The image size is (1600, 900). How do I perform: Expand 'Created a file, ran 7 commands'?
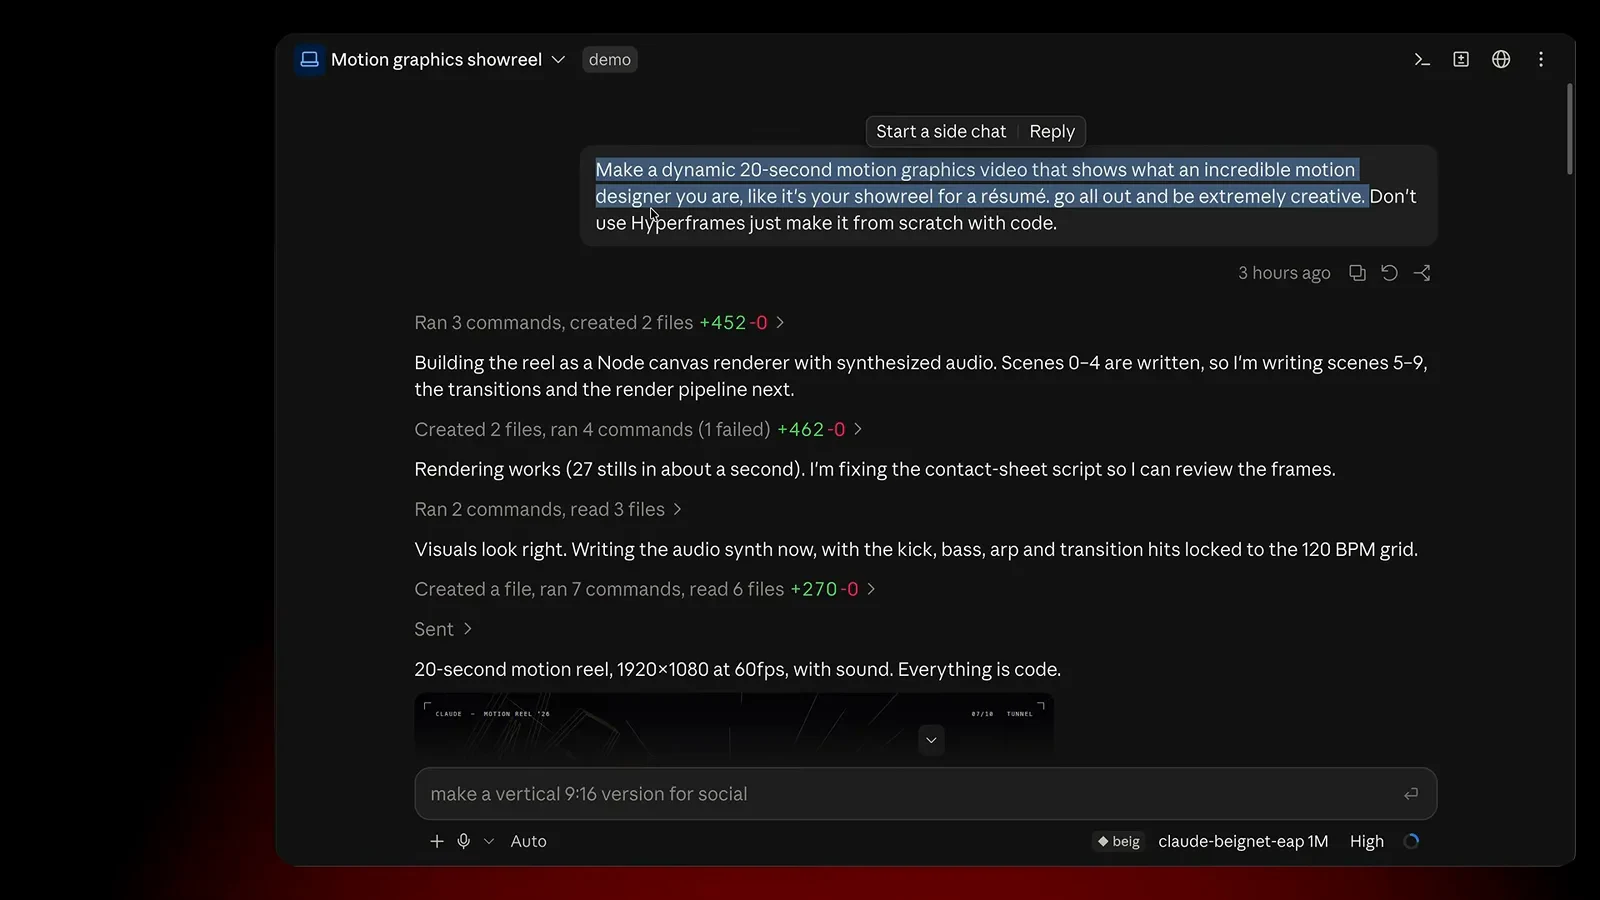(645, 590)
